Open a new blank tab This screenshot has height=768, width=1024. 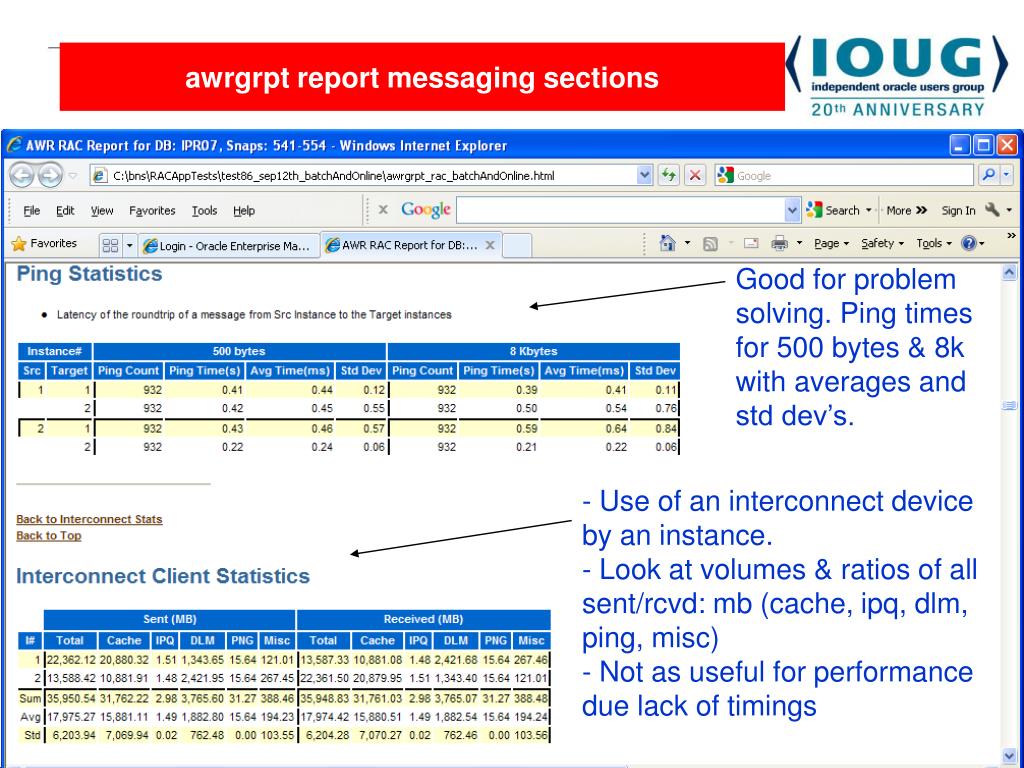coord(517,246)
